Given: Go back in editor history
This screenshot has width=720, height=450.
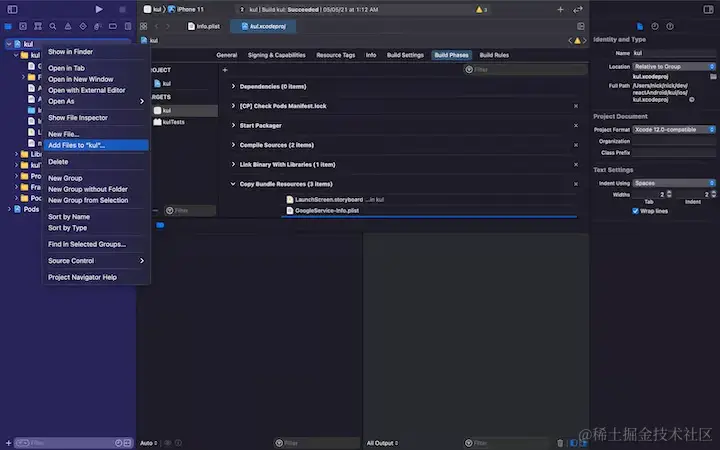Looking at the screenshot, I should 157,27.
